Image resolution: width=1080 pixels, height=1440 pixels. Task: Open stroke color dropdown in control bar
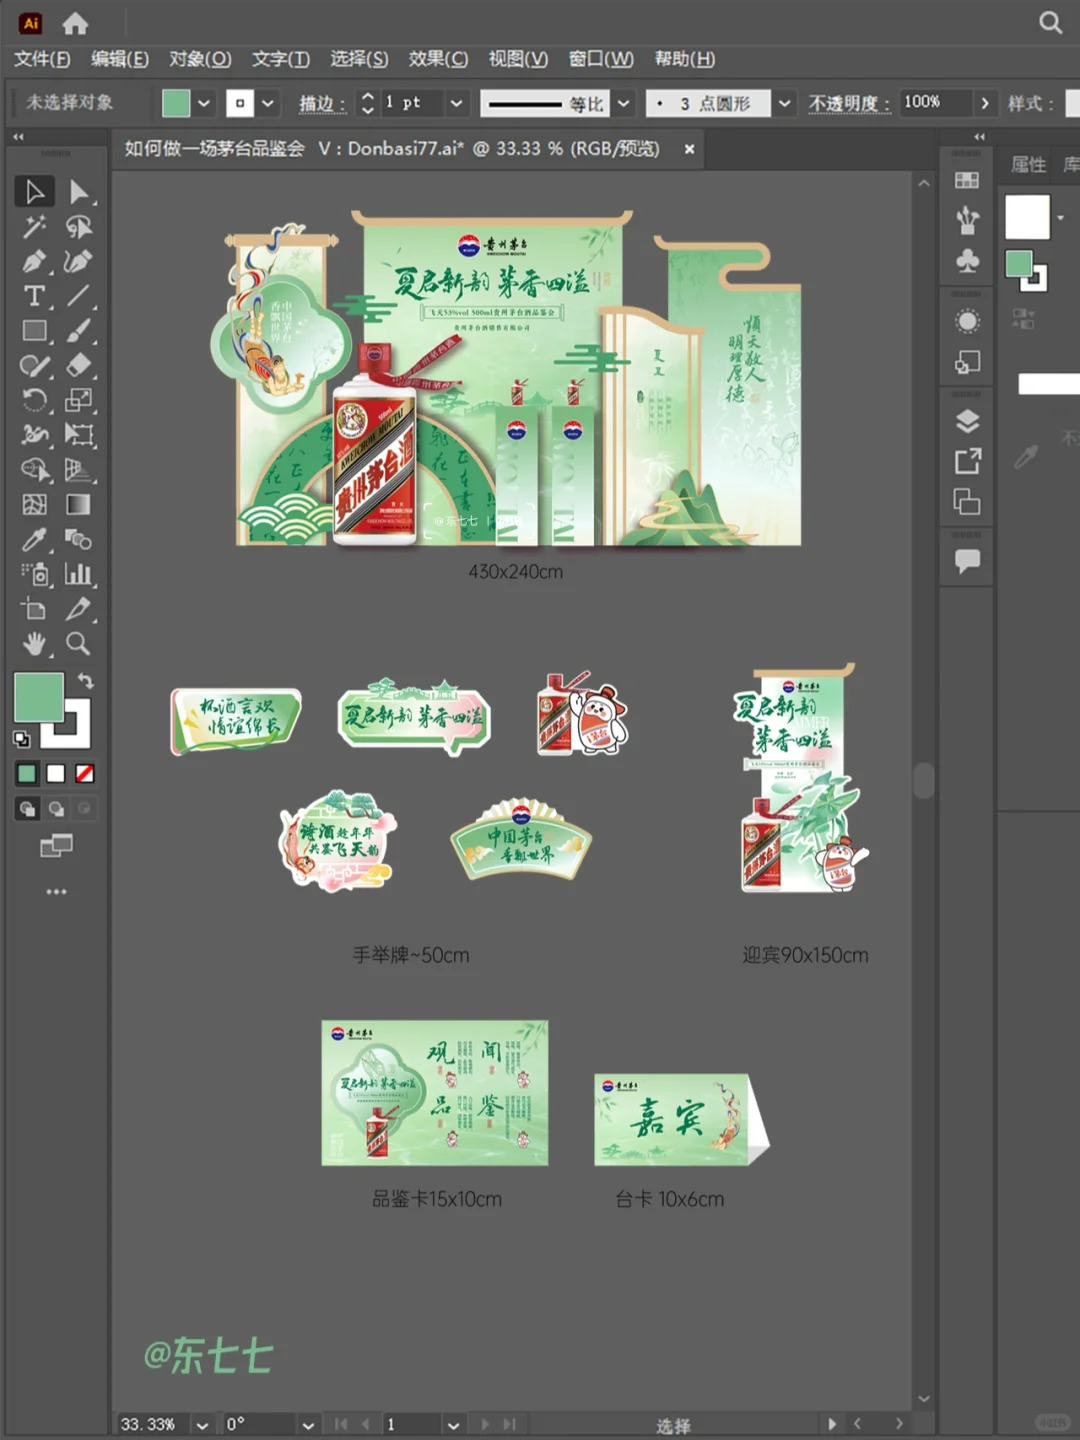pyautogui.click(x=268, y=103)
